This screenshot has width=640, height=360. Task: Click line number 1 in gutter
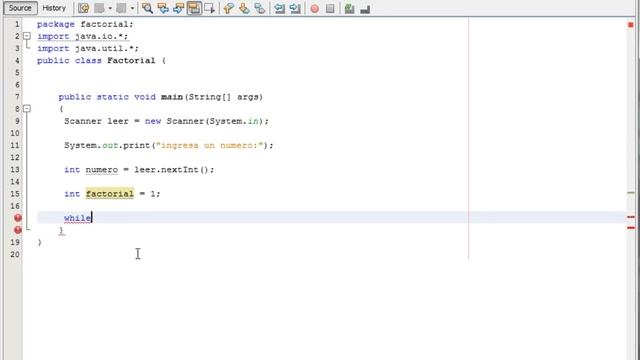[17, 24]
